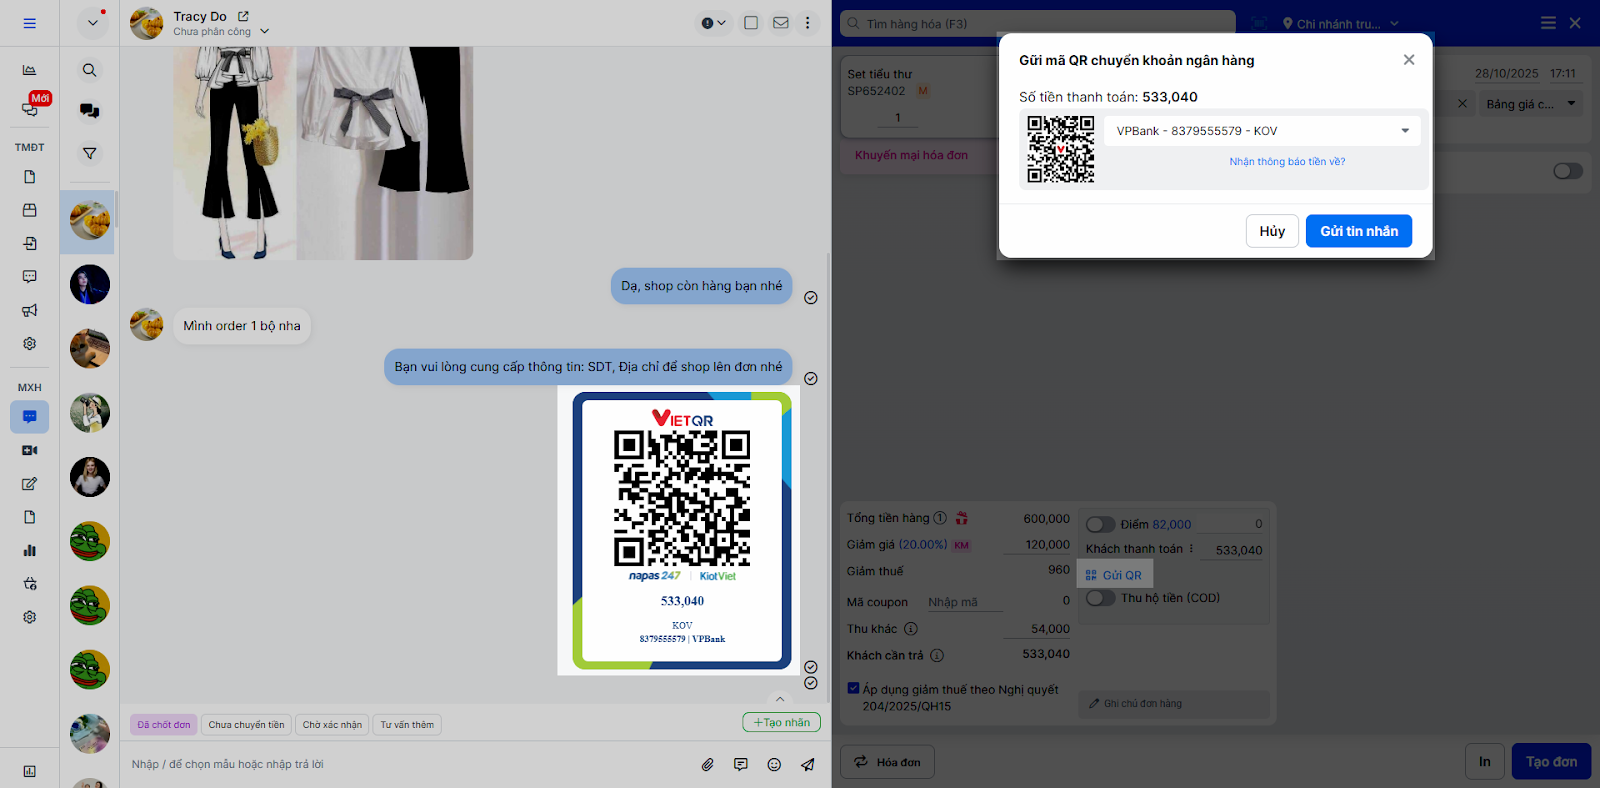Click the info icon beside Khách cần trả
The image size is (1600, 788).
coord(937,656)
